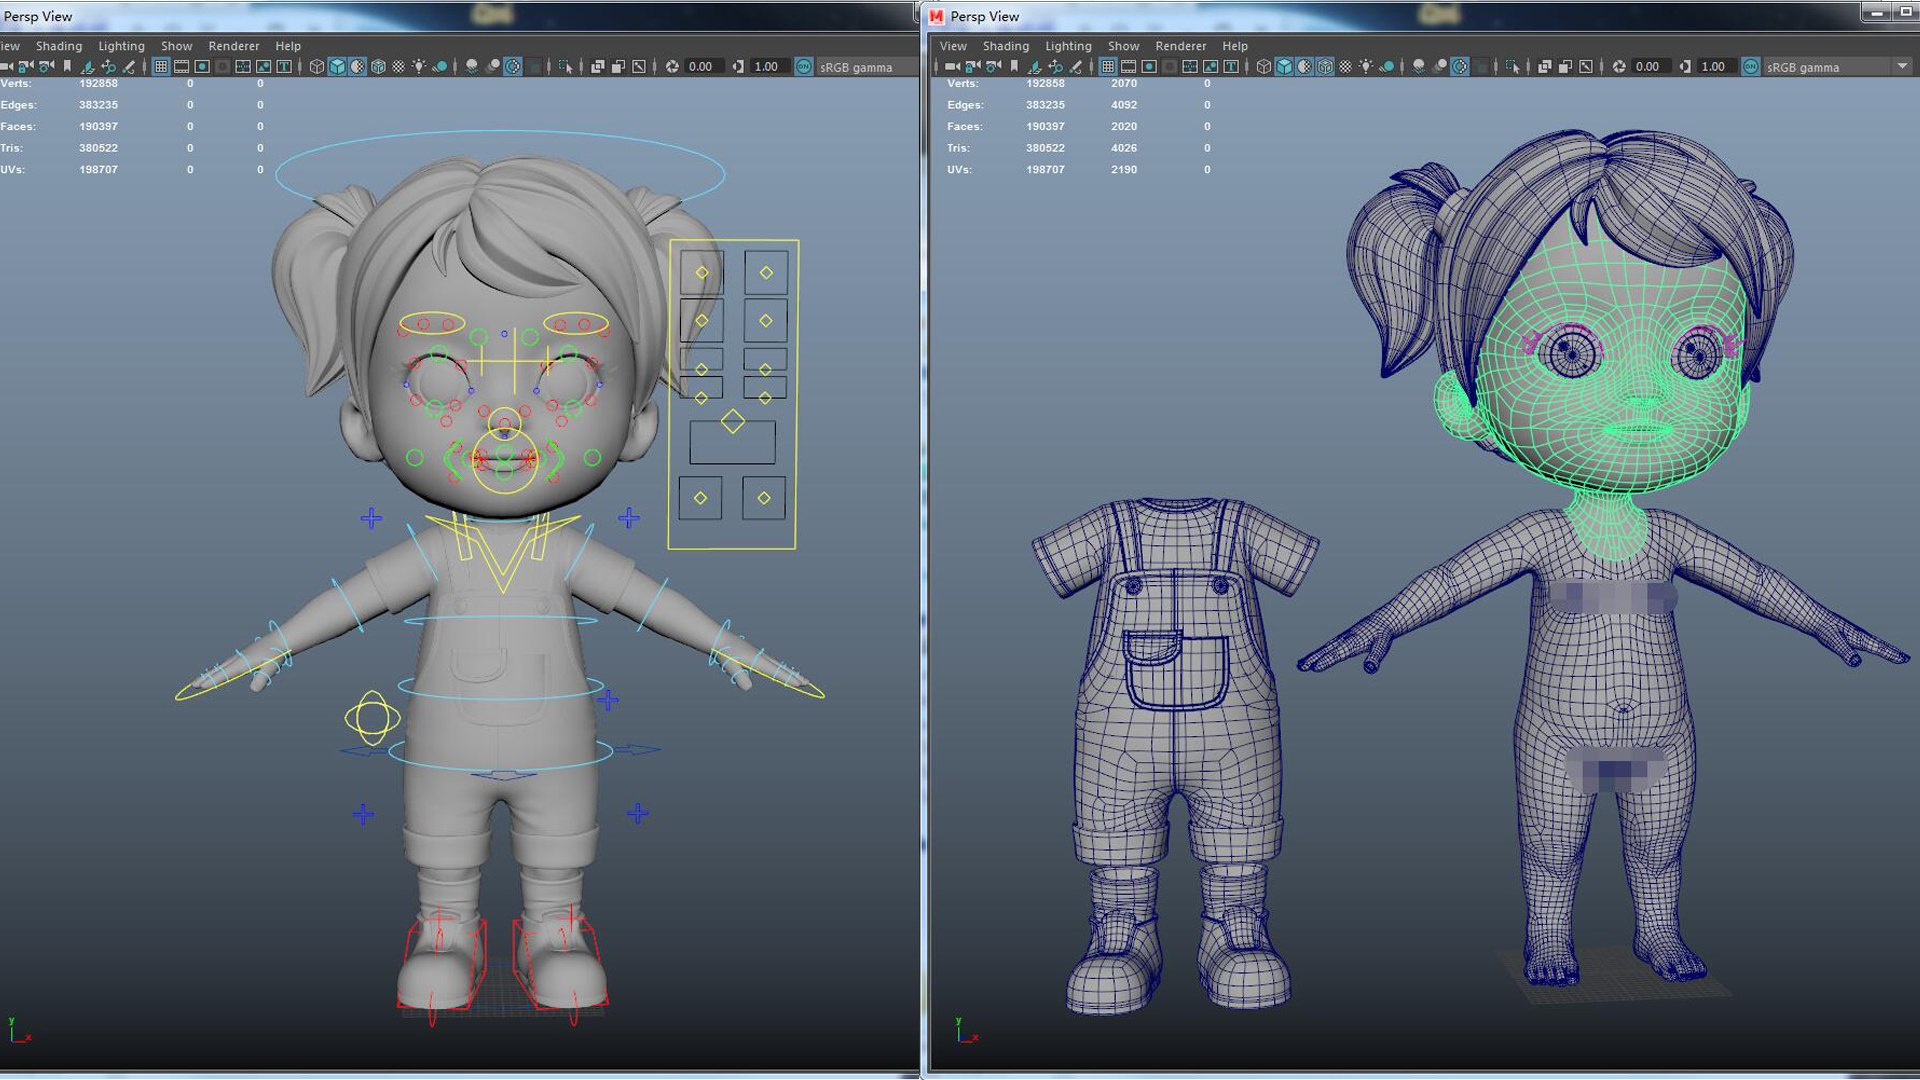Open Lighting menu in left panel
This screenshot has width=1920, height=1080.
pyautogui.click(x=121, y=46)
